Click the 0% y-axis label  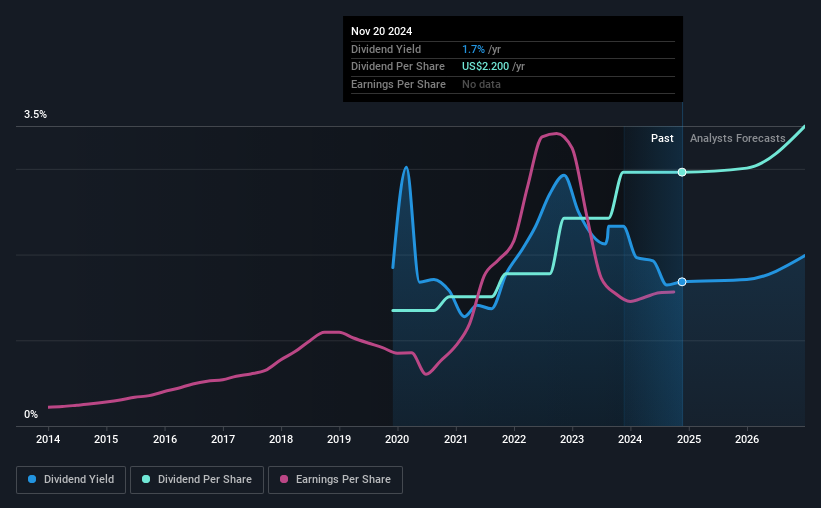pyautogui.click(x=31, y=414)
